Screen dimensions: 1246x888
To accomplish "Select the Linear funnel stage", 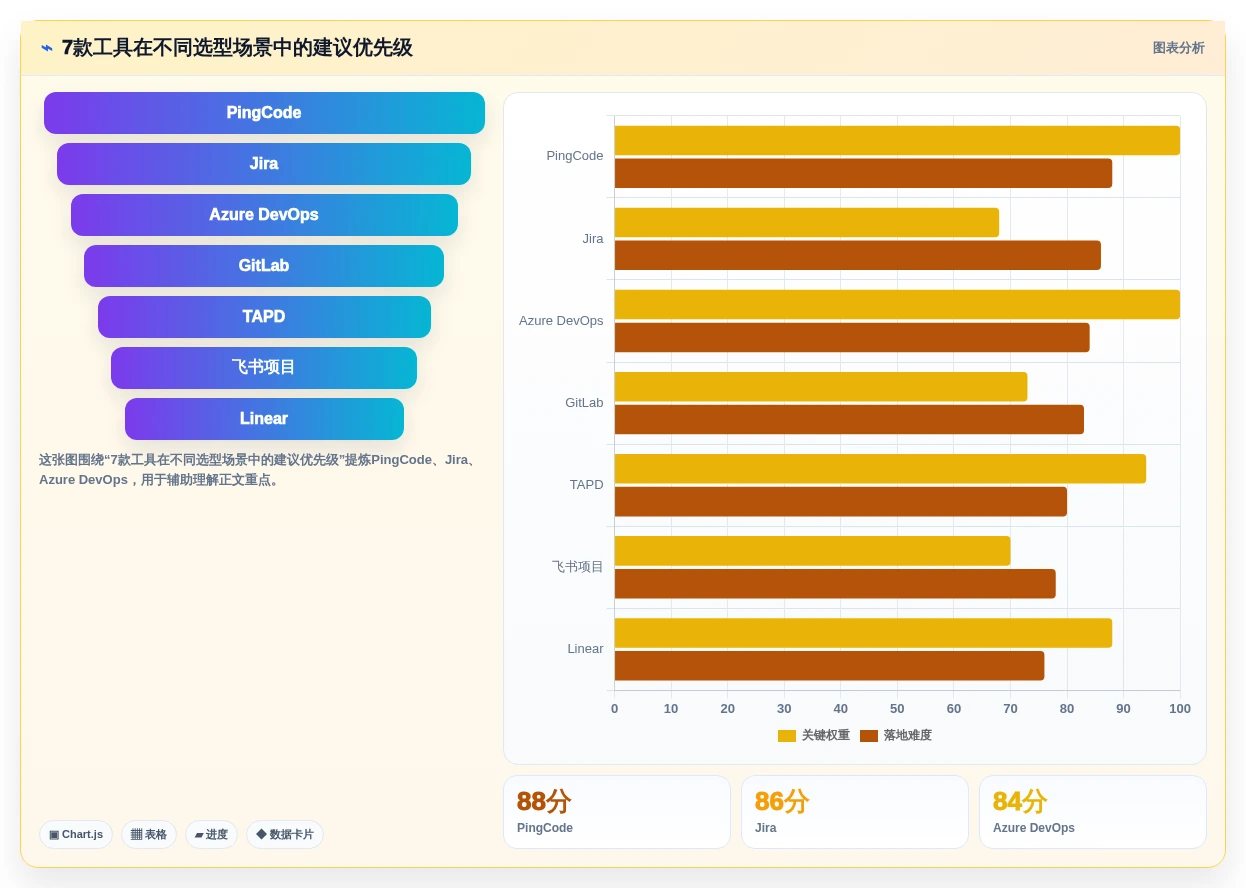I will 264,419.
